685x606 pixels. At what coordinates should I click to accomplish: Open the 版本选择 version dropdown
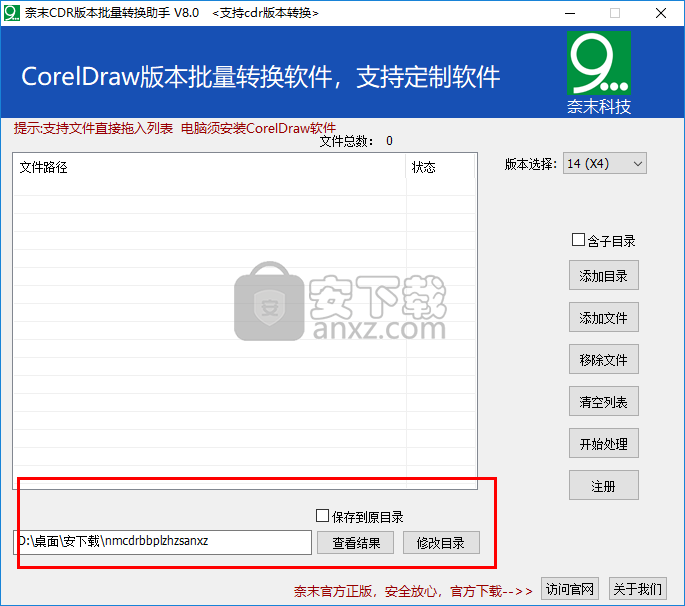pyautogui.click(x=605, y=164)
